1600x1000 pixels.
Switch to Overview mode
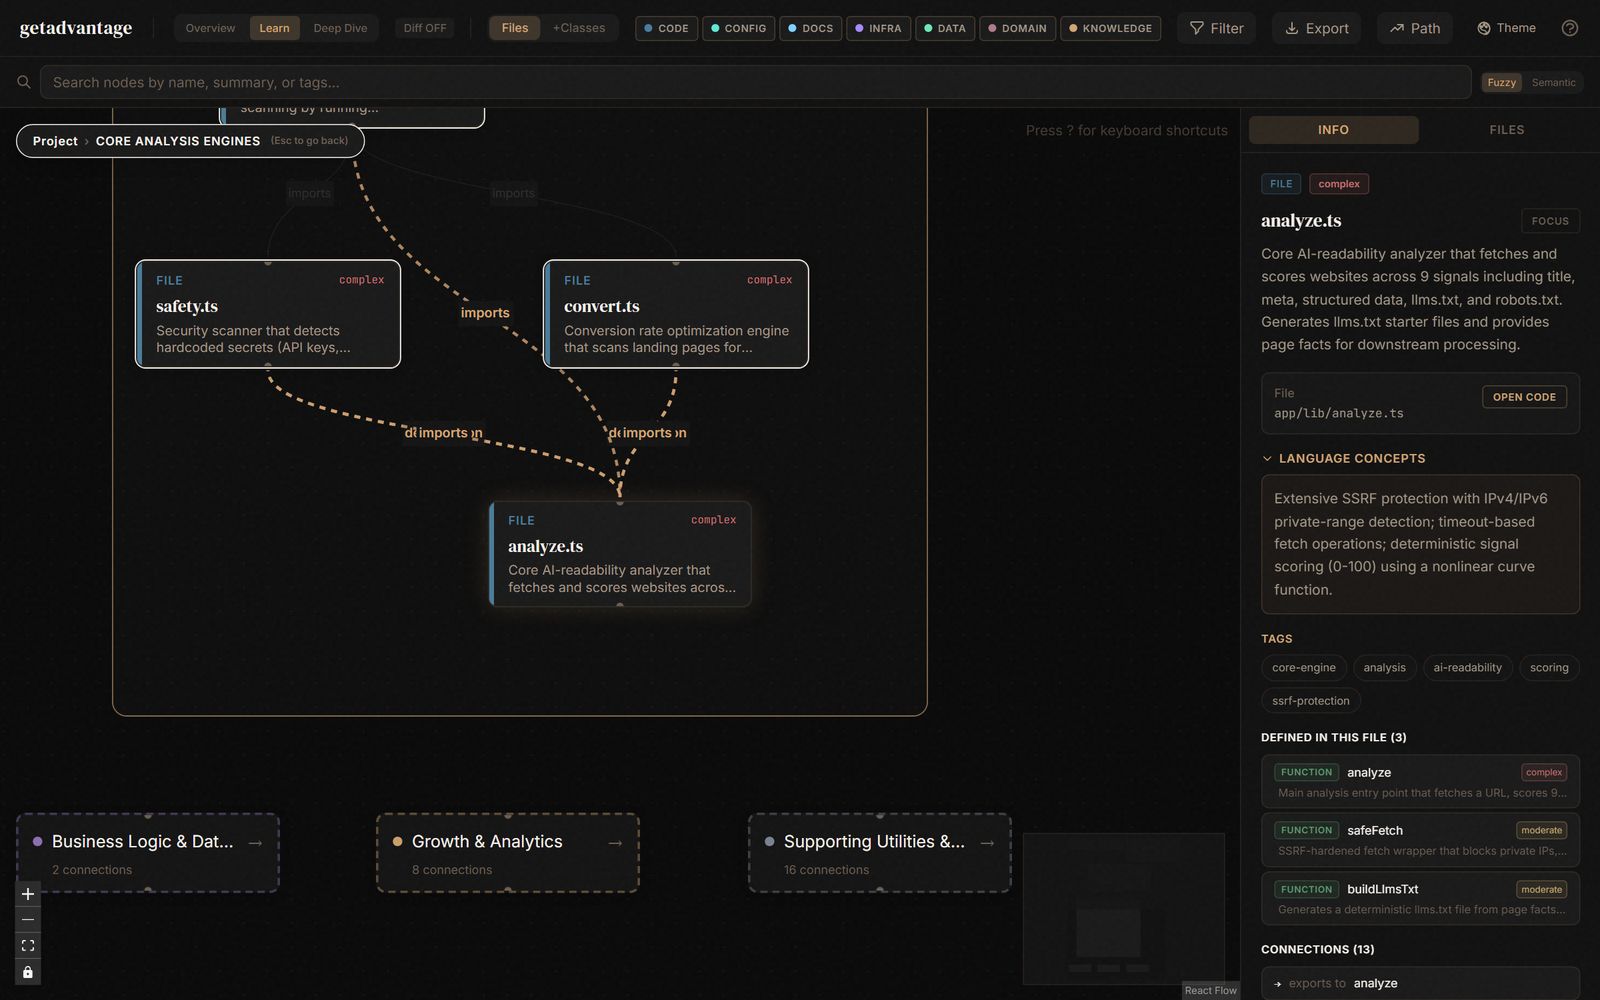coord(210,28)
